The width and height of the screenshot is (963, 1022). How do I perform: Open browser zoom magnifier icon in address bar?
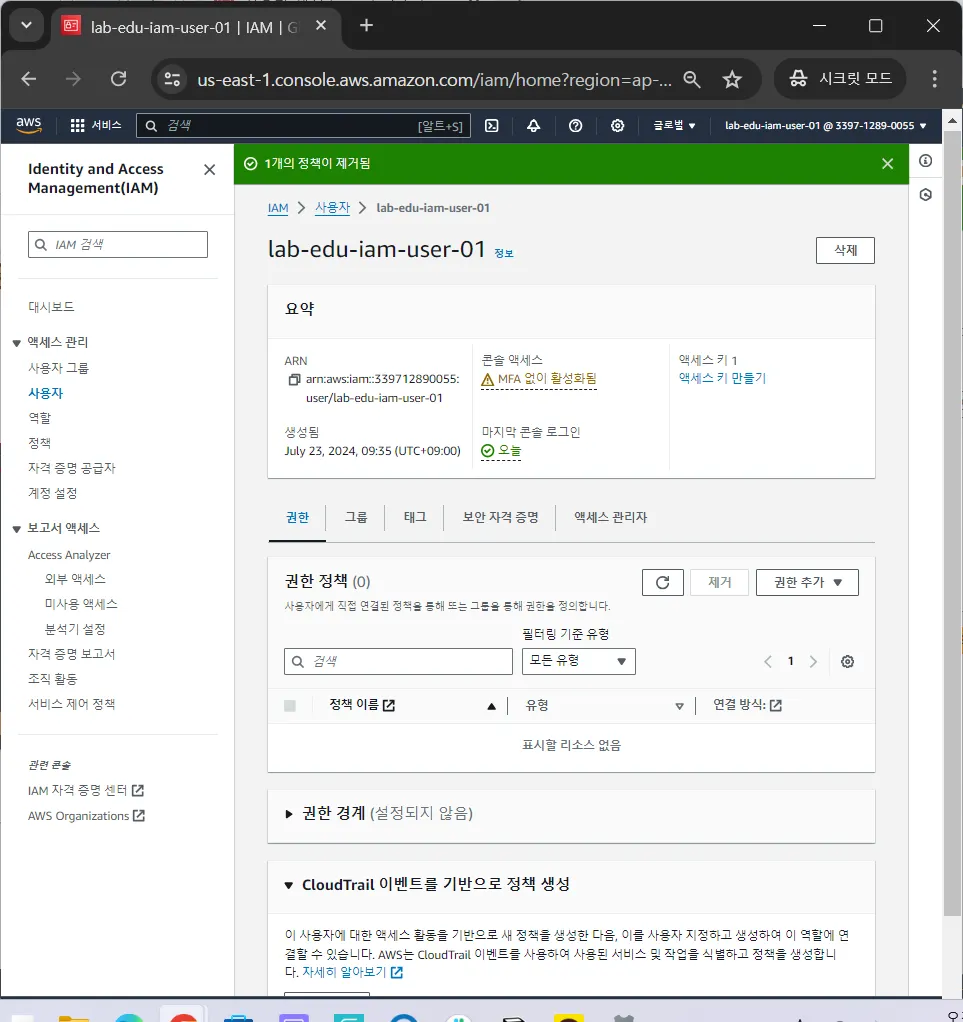coord(692,80)
